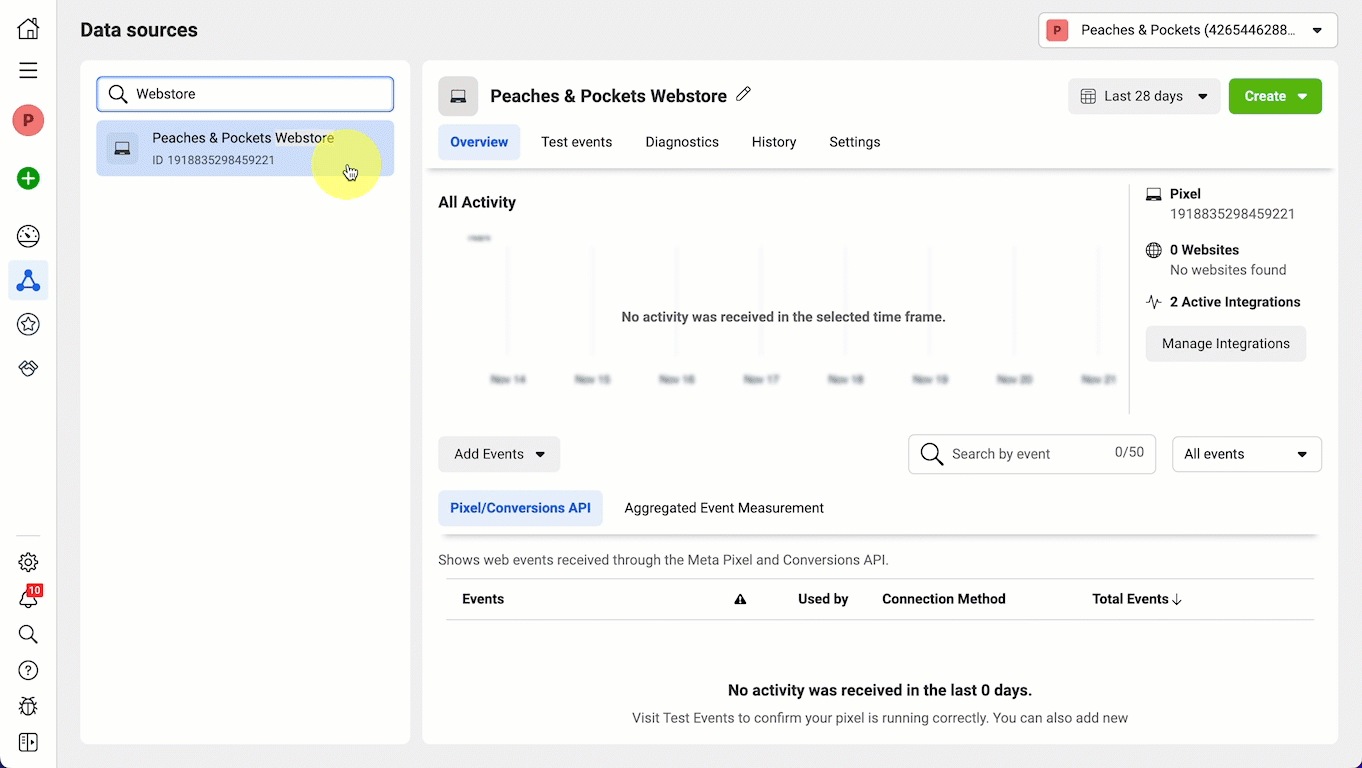Switch to the Overview tab
Image resolution: width=1362 pixels, height=768 pixels.
[479, 142]
